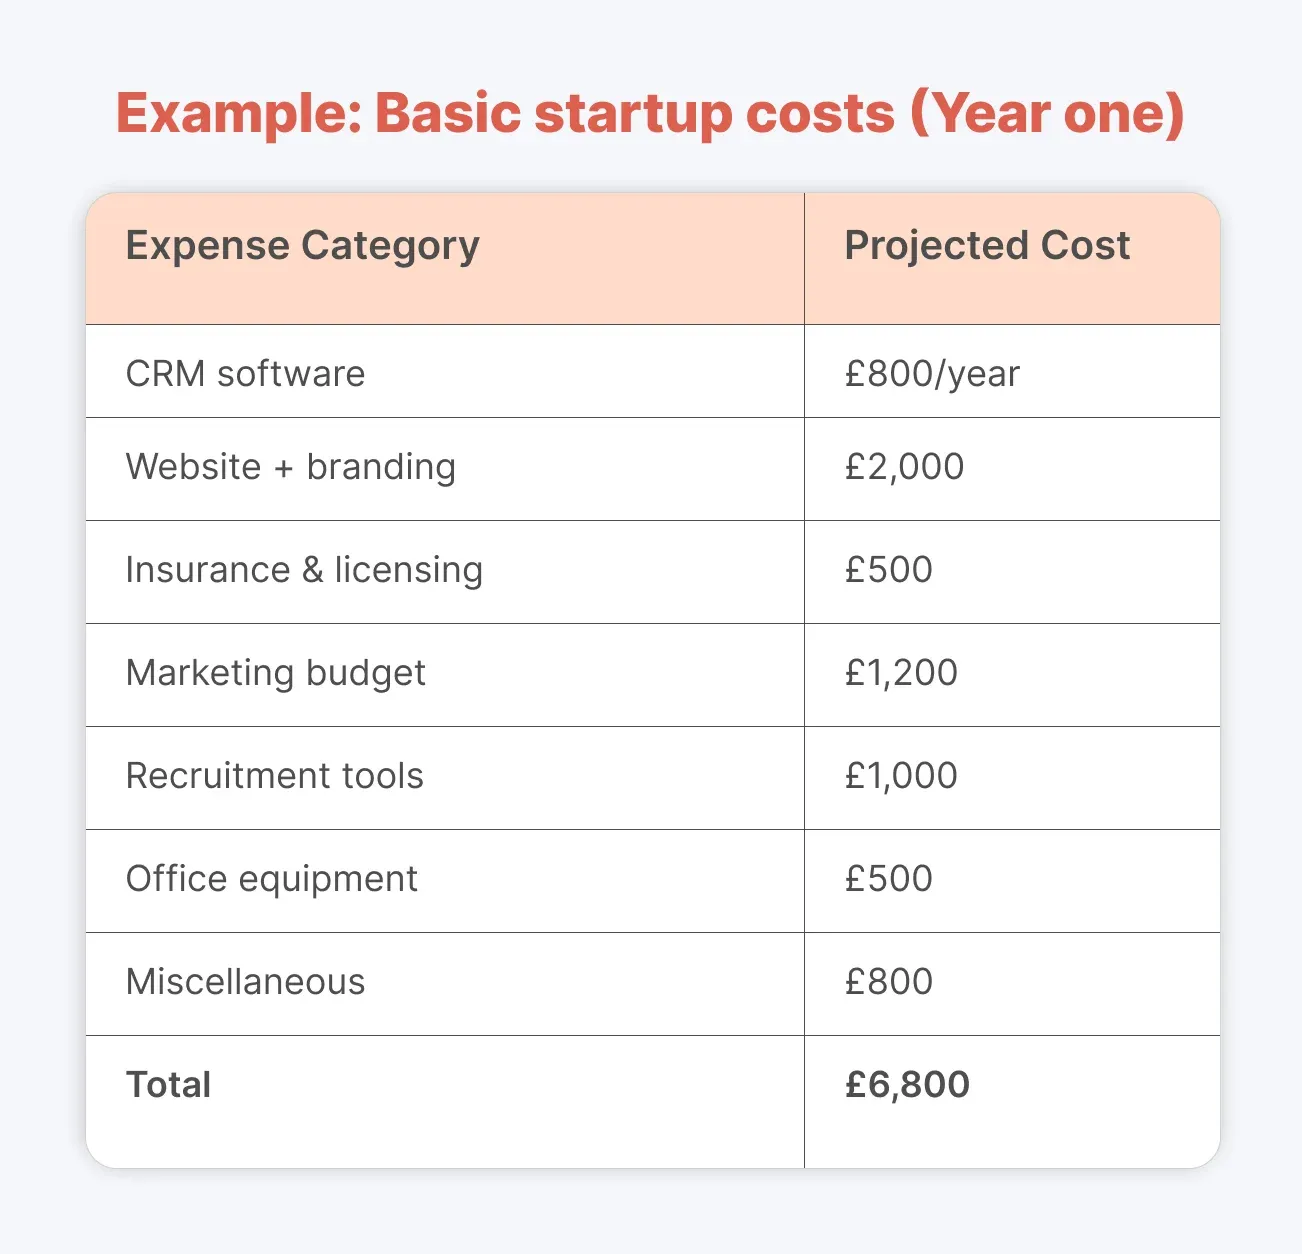The height and width of the screenshot is (1254, 1302).
Task: Click the 'CRM software' row label
Action: pos(245,373)
